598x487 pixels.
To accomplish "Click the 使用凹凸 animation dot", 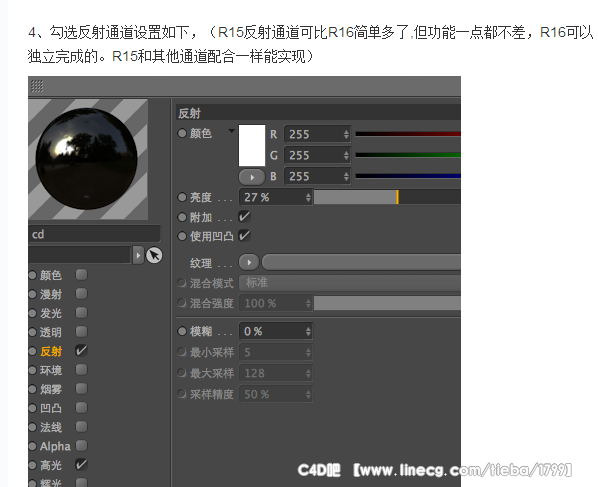I will 182,236.
